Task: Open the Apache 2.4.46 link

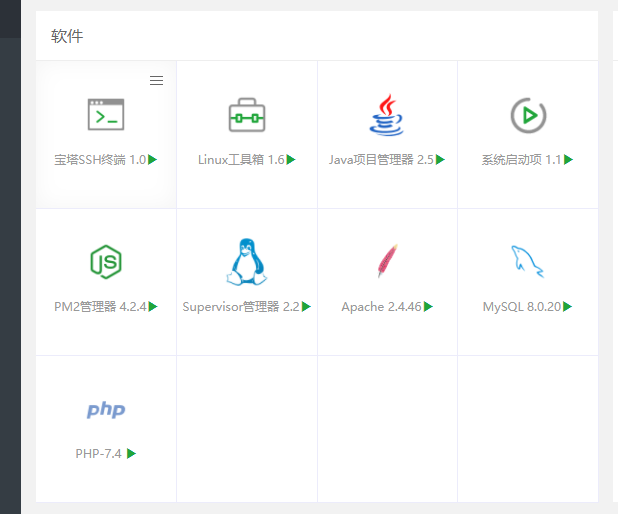Action: (382, 307)
